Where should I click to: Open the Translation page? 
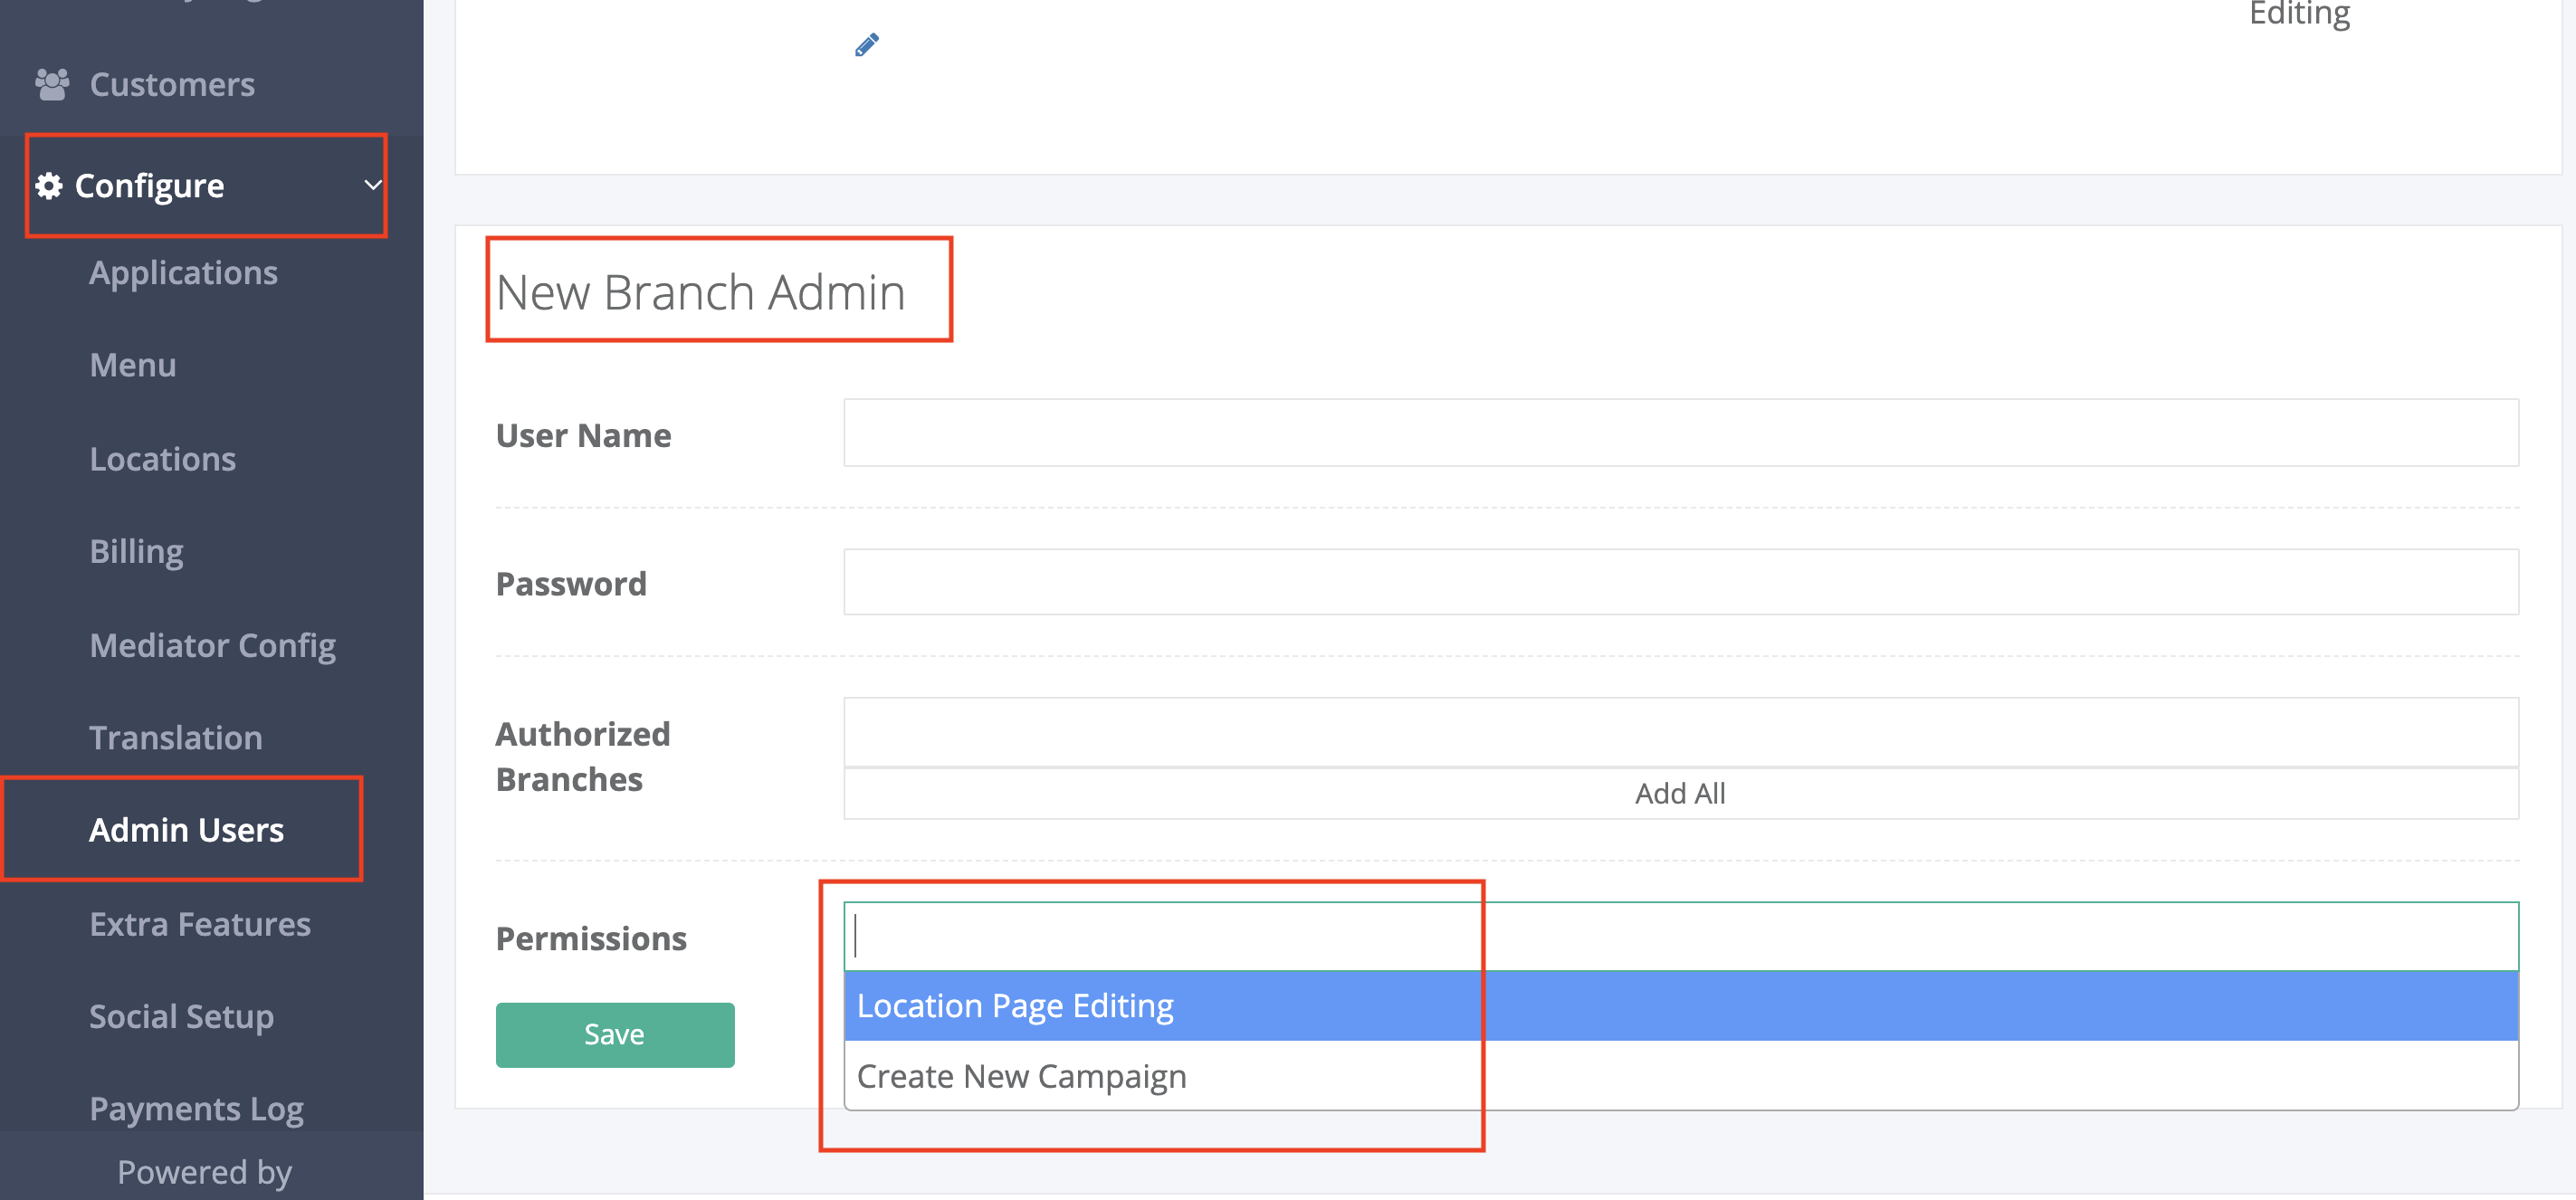pos(176,738)
